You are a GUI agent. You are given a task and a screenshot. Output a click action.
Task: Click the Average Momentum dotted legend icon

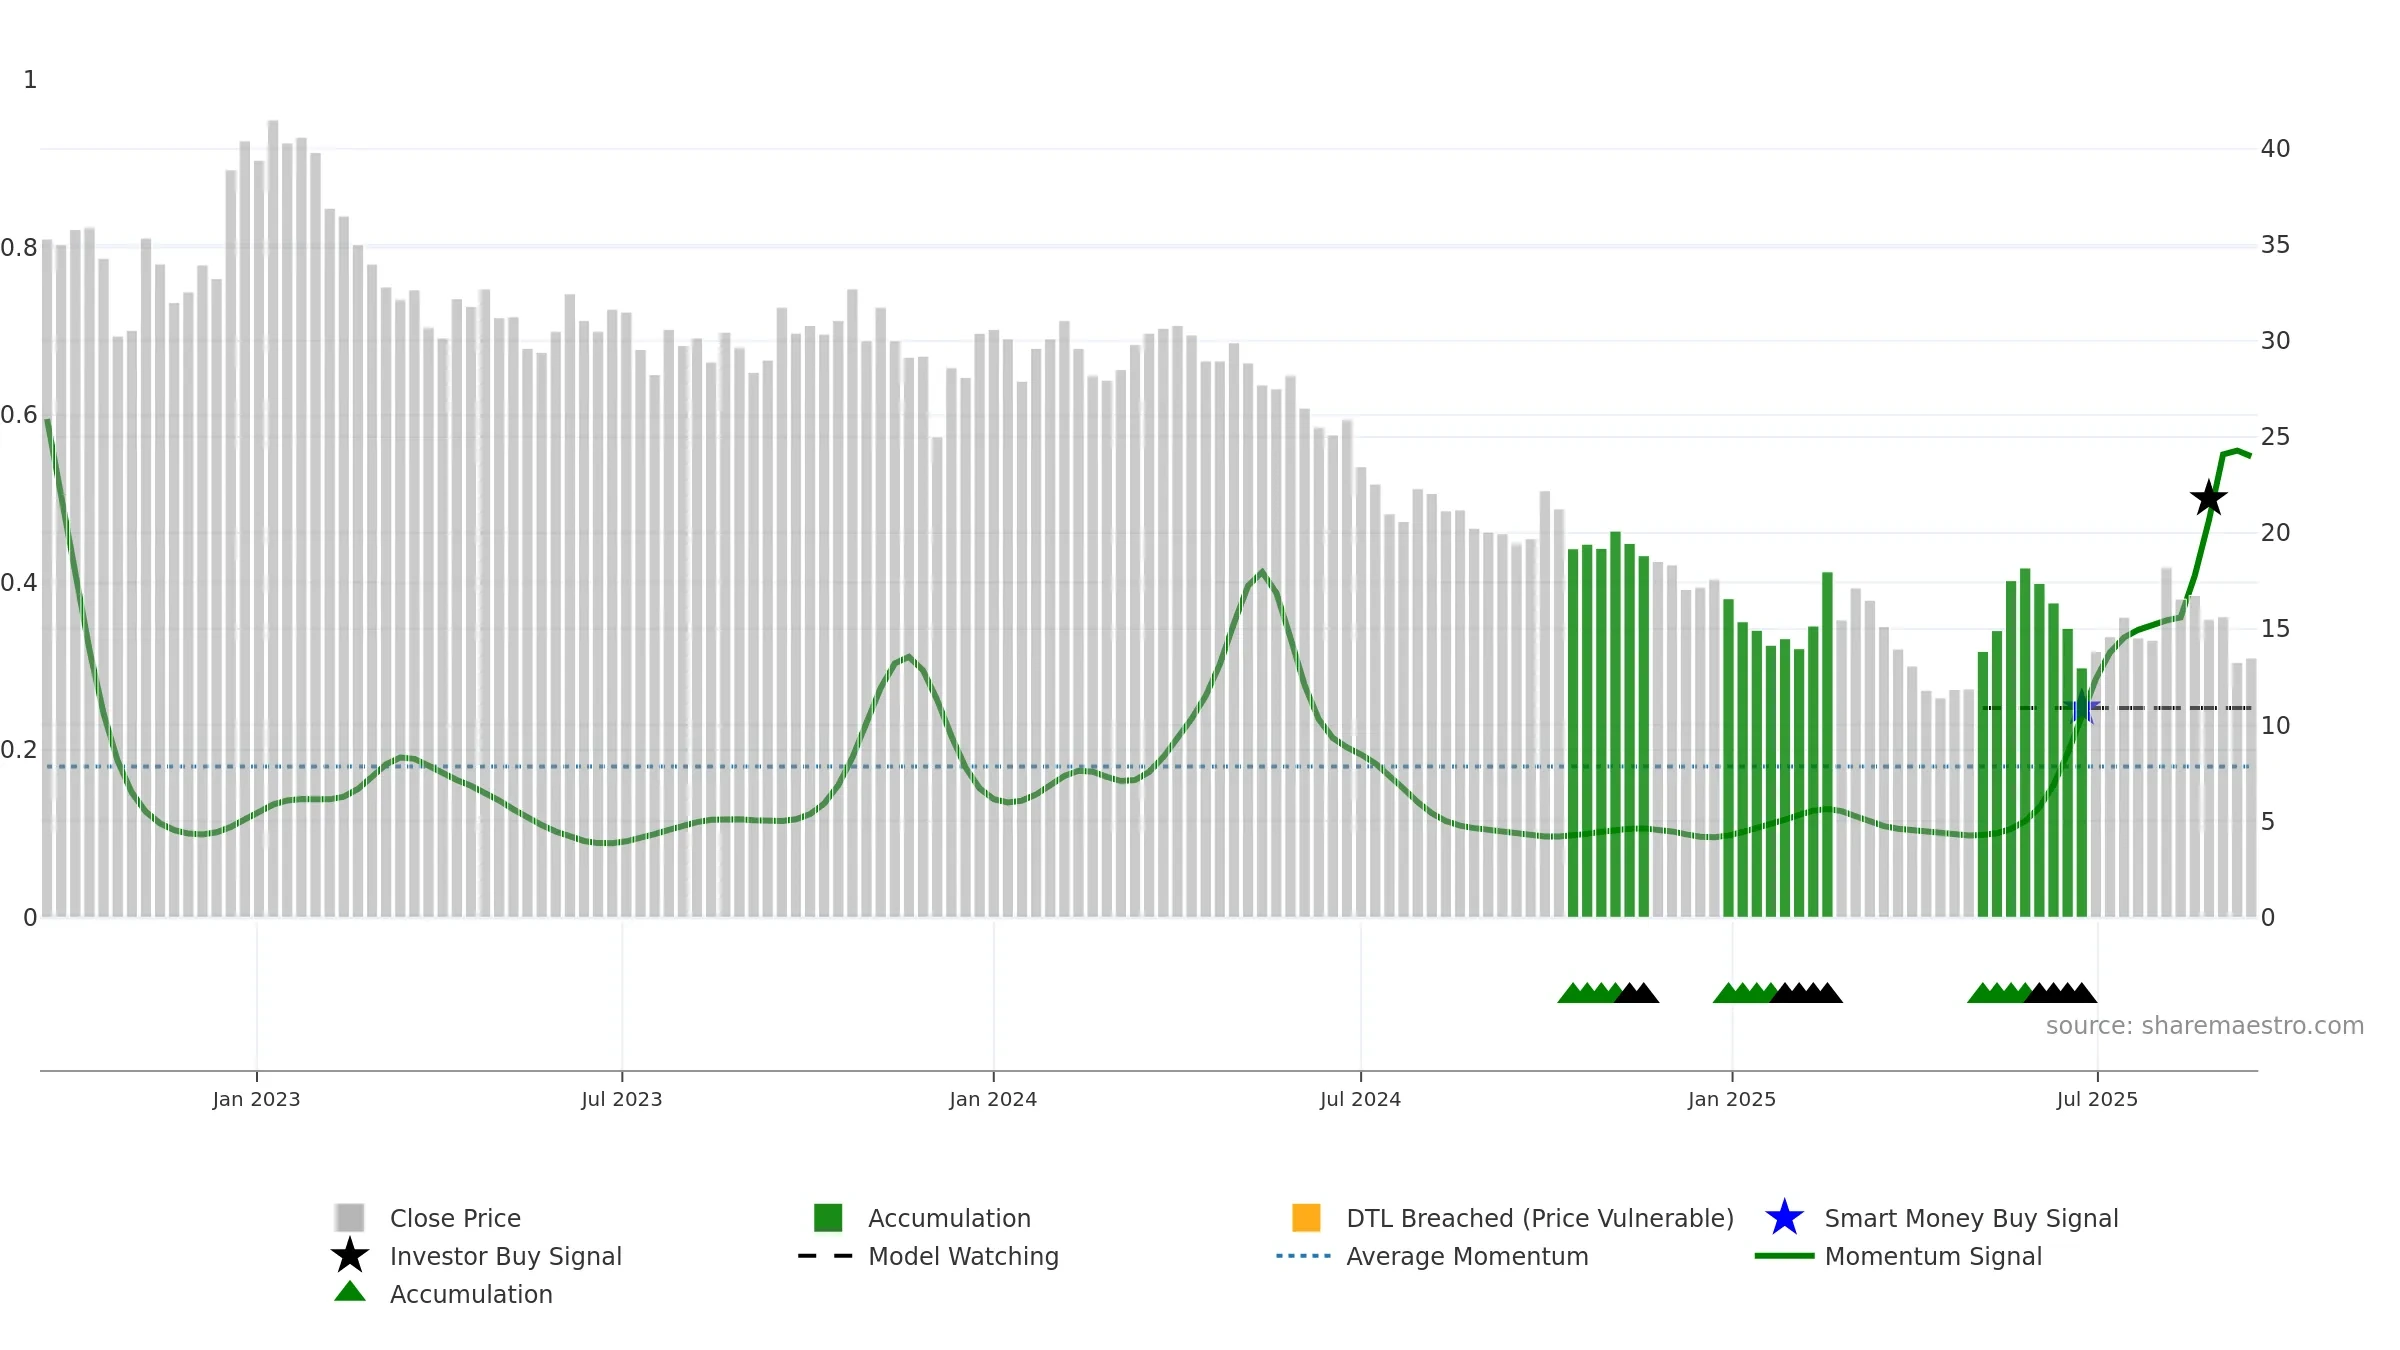(x=1303, y=1256)
